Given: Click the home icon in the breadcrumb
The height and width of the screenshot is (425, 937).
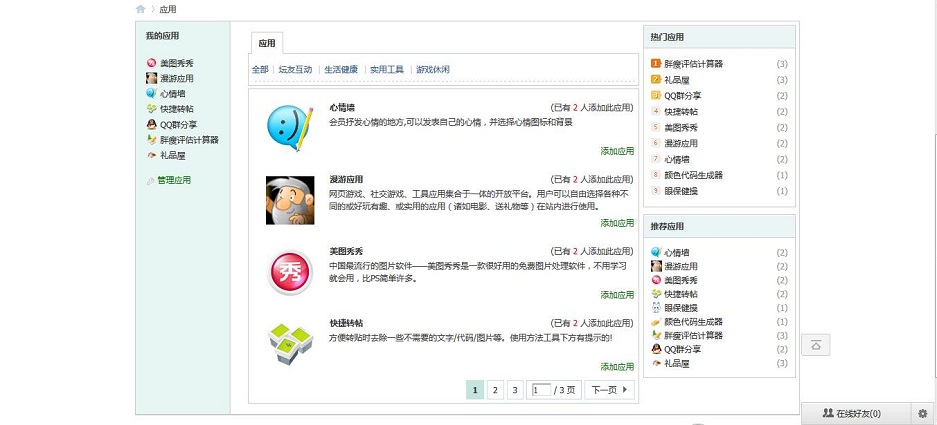Looking at the screenshot, I should [x=140, y=9].
